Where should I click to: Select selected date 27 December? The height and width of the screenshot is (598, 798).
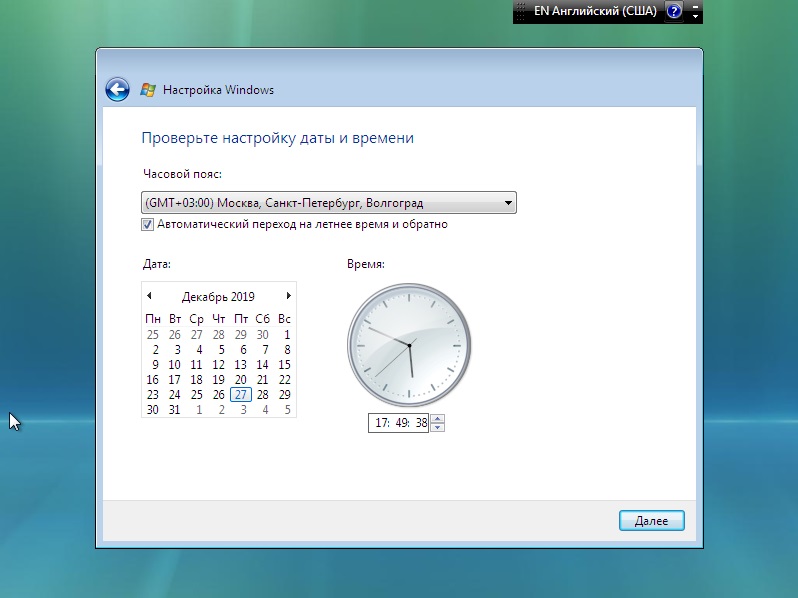tap(241, 394)
